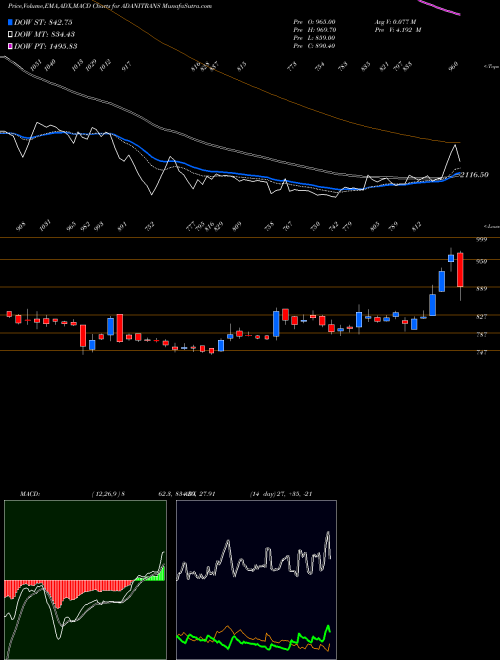The width and height of the screenshot is (500, 660).
Task: Click the final tall red candlestick
Action: pos(460,270)
